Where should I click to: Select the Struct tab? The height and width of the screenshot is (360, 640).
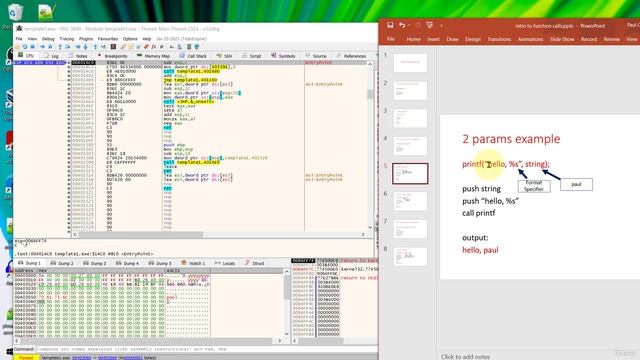coord(255,263)
